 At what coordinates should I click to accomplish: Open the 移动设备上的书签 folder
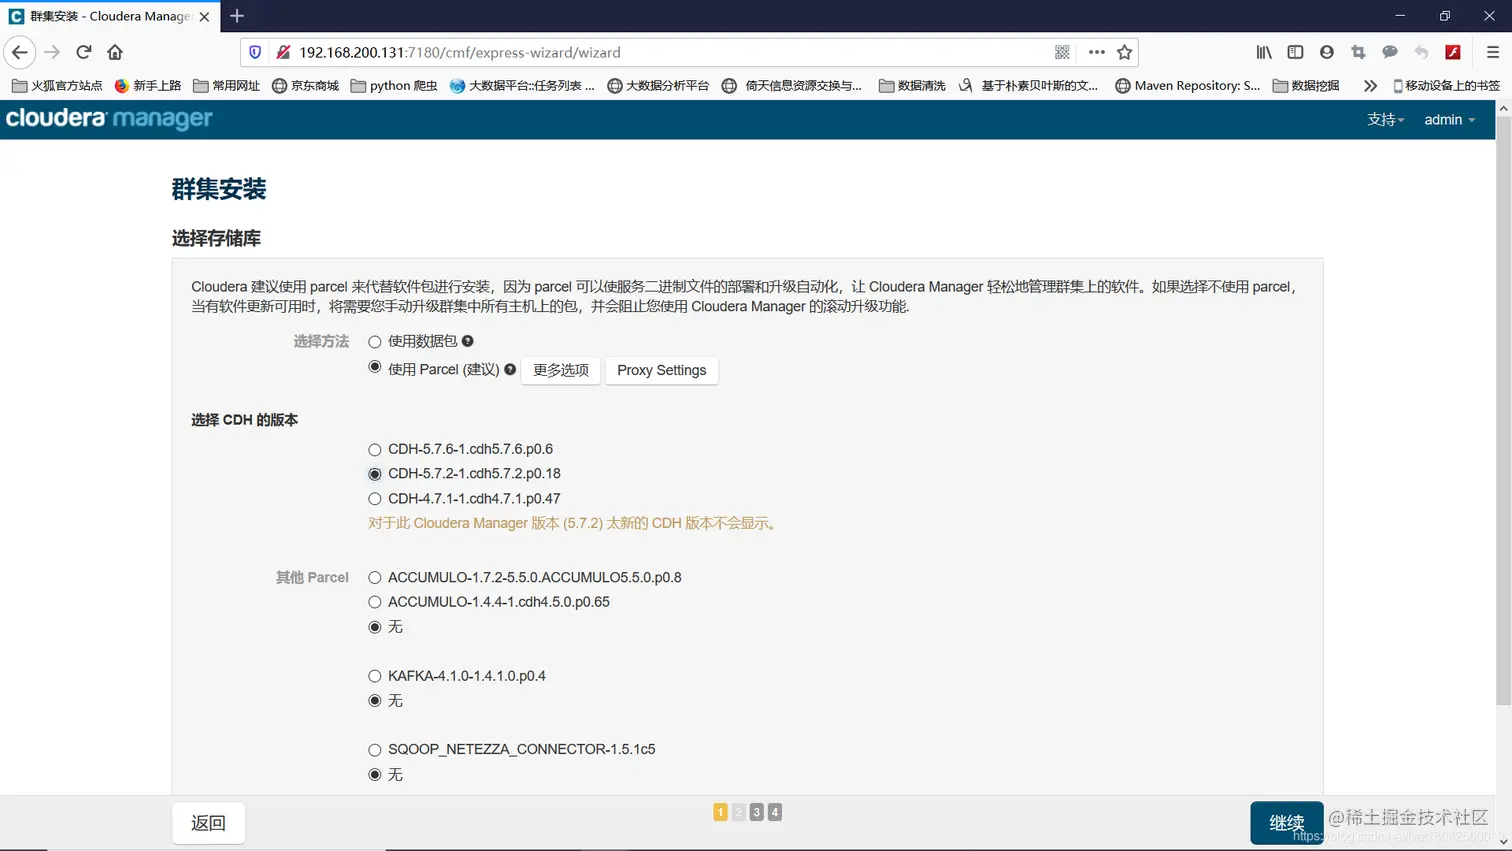[1446, 86]
